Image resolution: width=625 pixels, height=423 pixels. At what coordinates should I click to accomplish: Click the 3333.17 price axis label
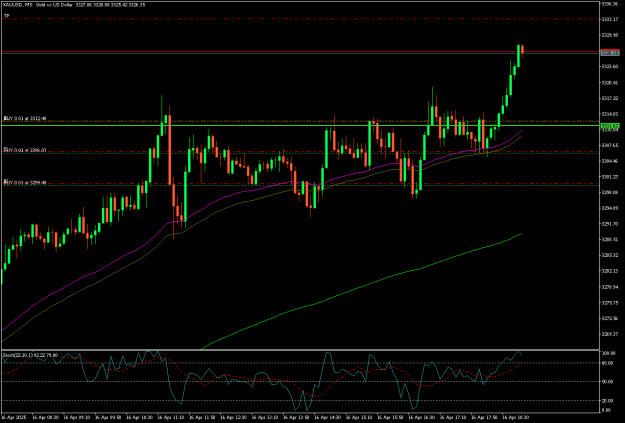click(610, 19)
